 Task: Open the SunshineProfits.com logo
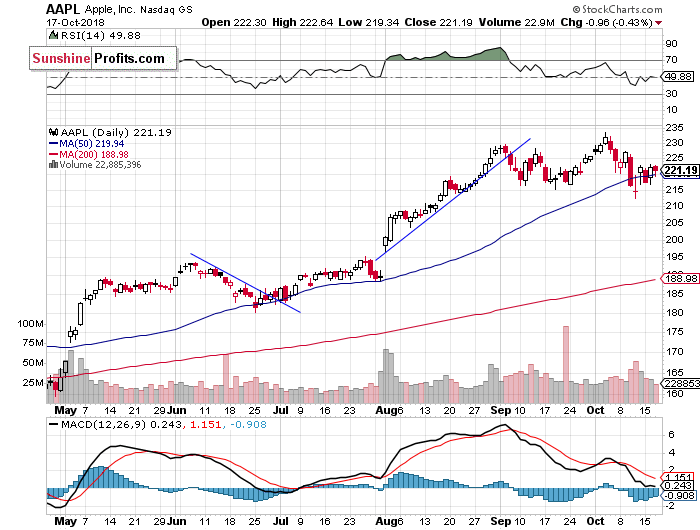coord(103,58)
